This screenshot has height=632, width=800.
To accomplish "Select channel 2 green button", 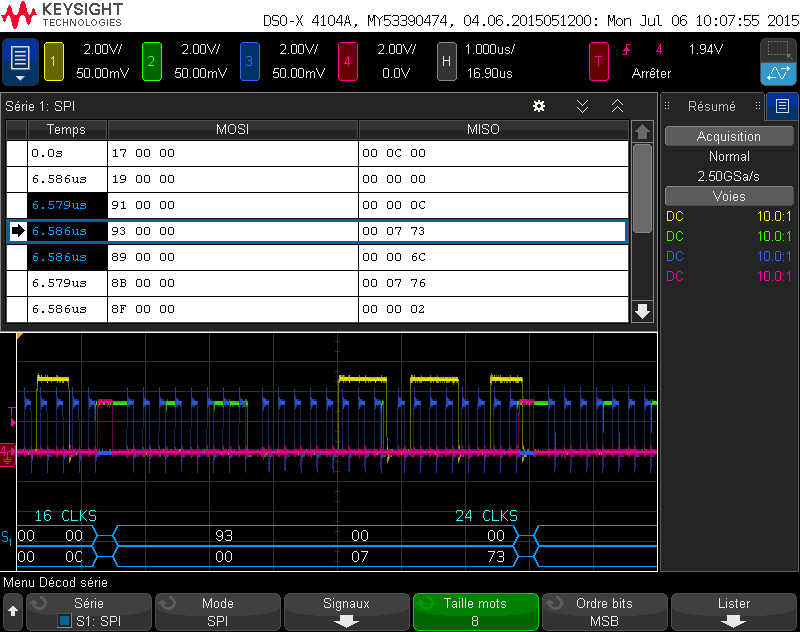I will point(152,62).
